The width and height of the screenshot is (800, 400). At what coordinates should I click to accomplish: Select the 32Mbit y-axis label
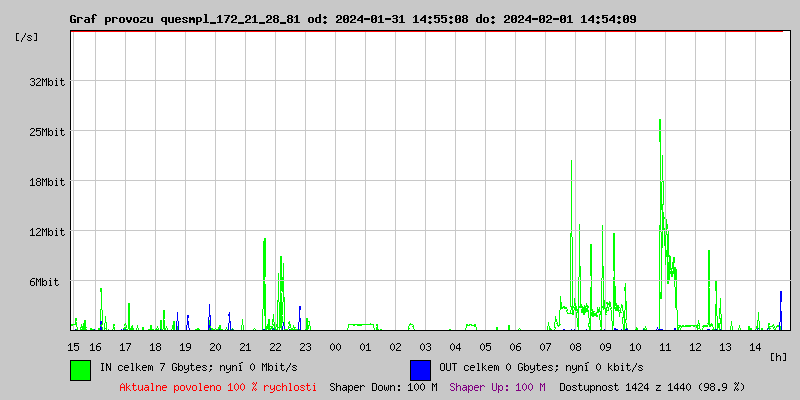tap(48, 82)
